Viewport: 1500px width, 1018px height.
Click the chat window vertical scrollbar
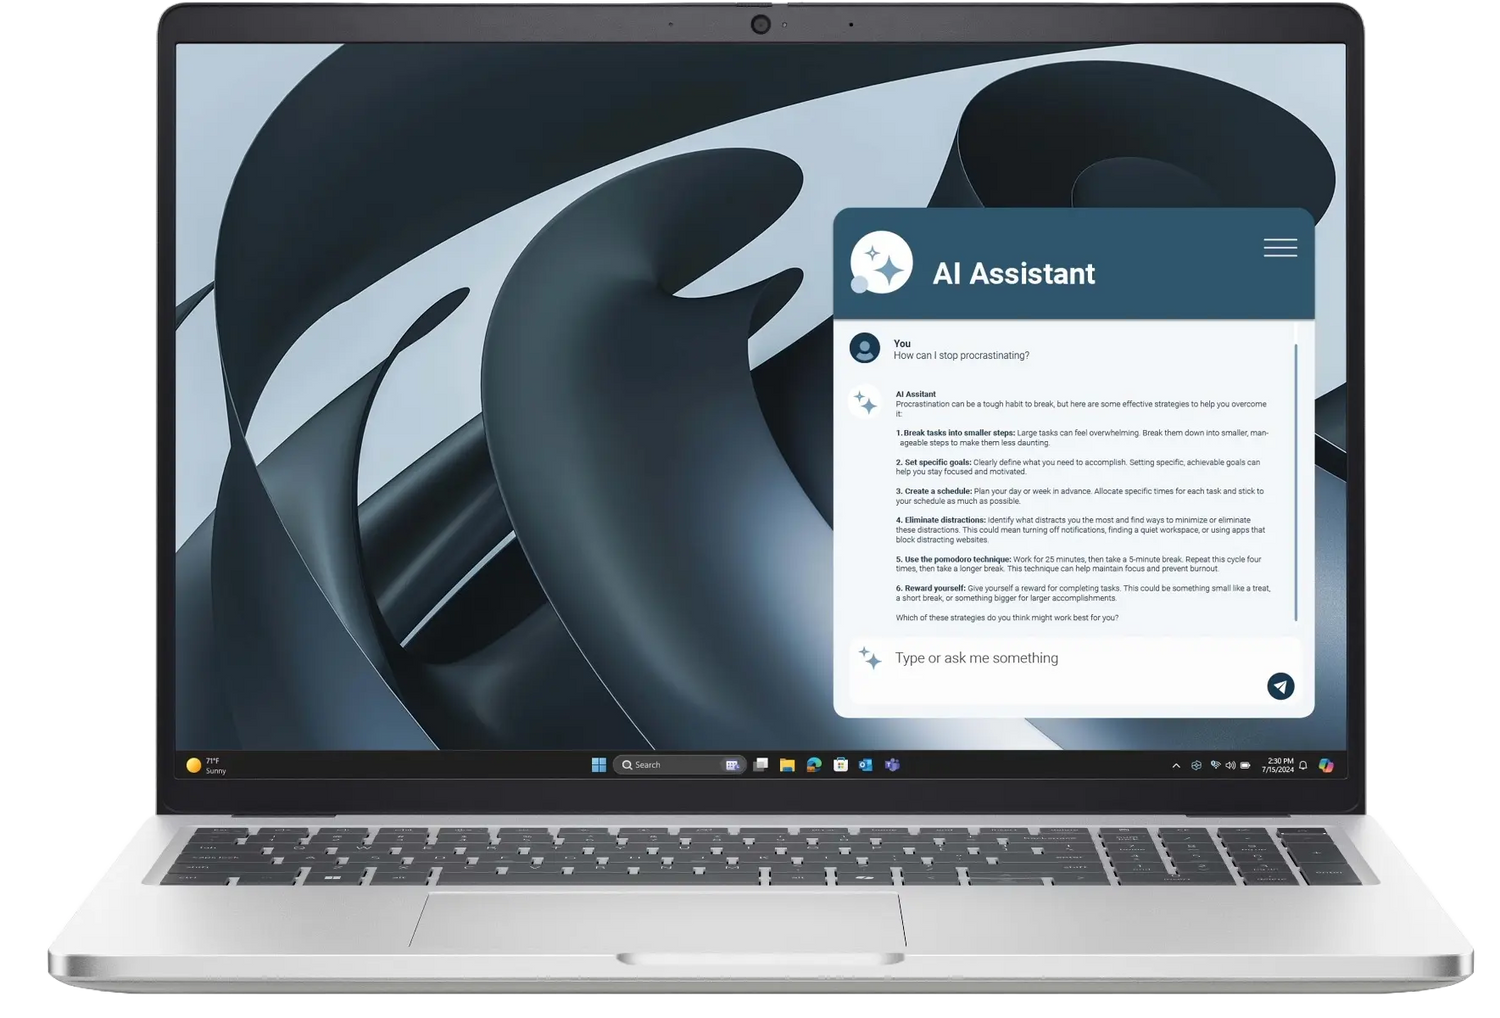point(1296,480)
